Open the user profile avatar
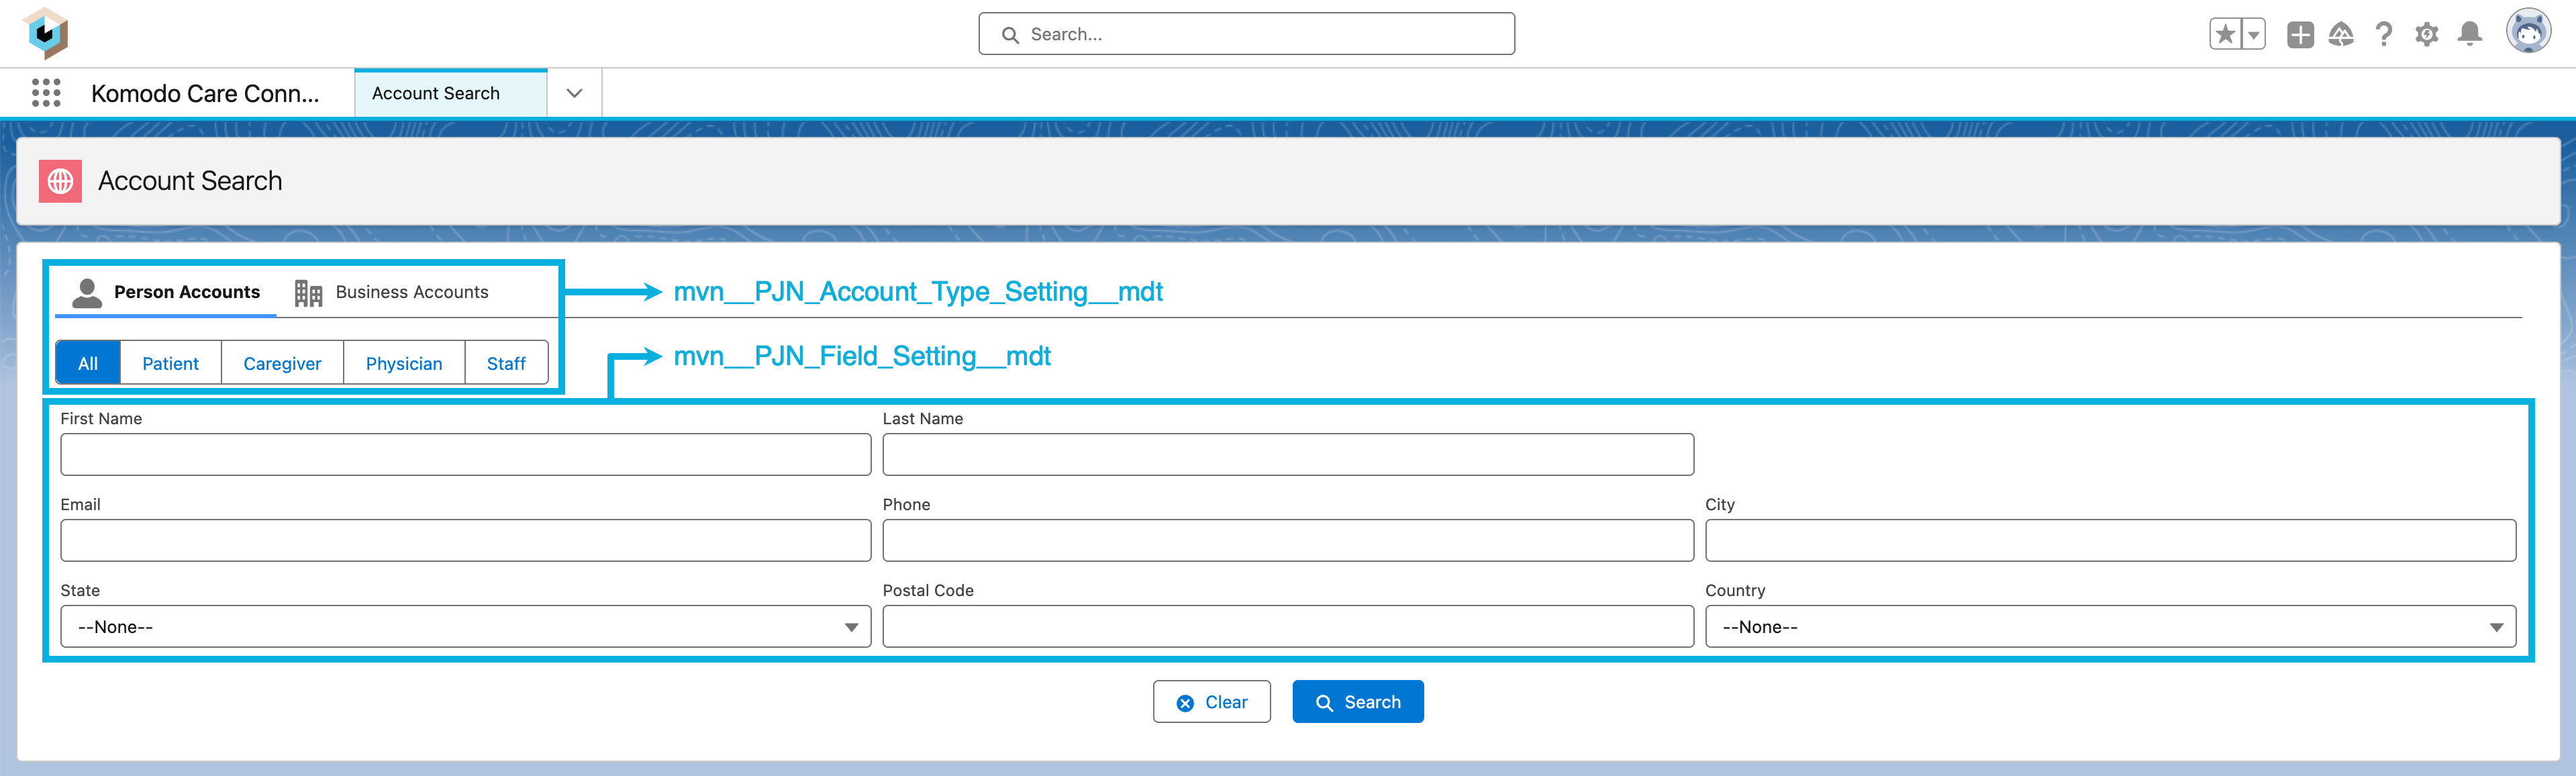 (x=2528, y=31)
